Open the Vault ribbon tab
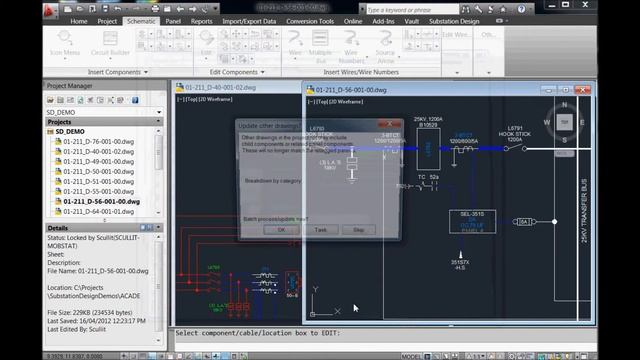640x360 pixels. coord(411,21)
